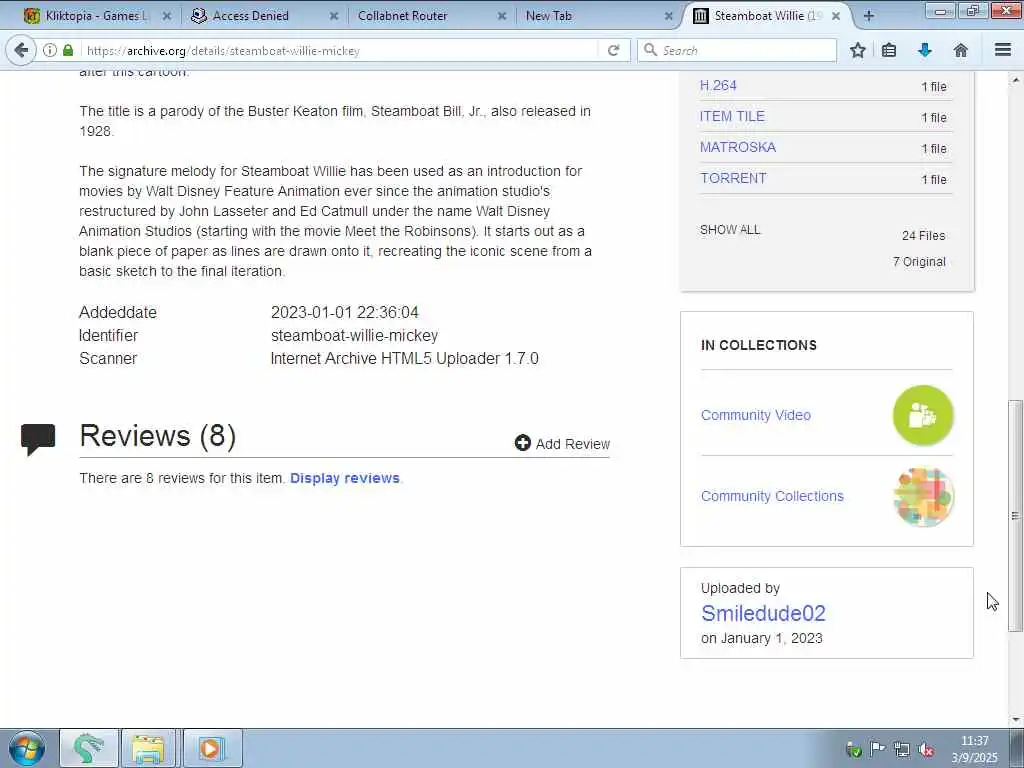This screenshot has width=1024, height=768.
Task: Show bookmarks list icon in toolbar
Action: [x=889, y=50]
